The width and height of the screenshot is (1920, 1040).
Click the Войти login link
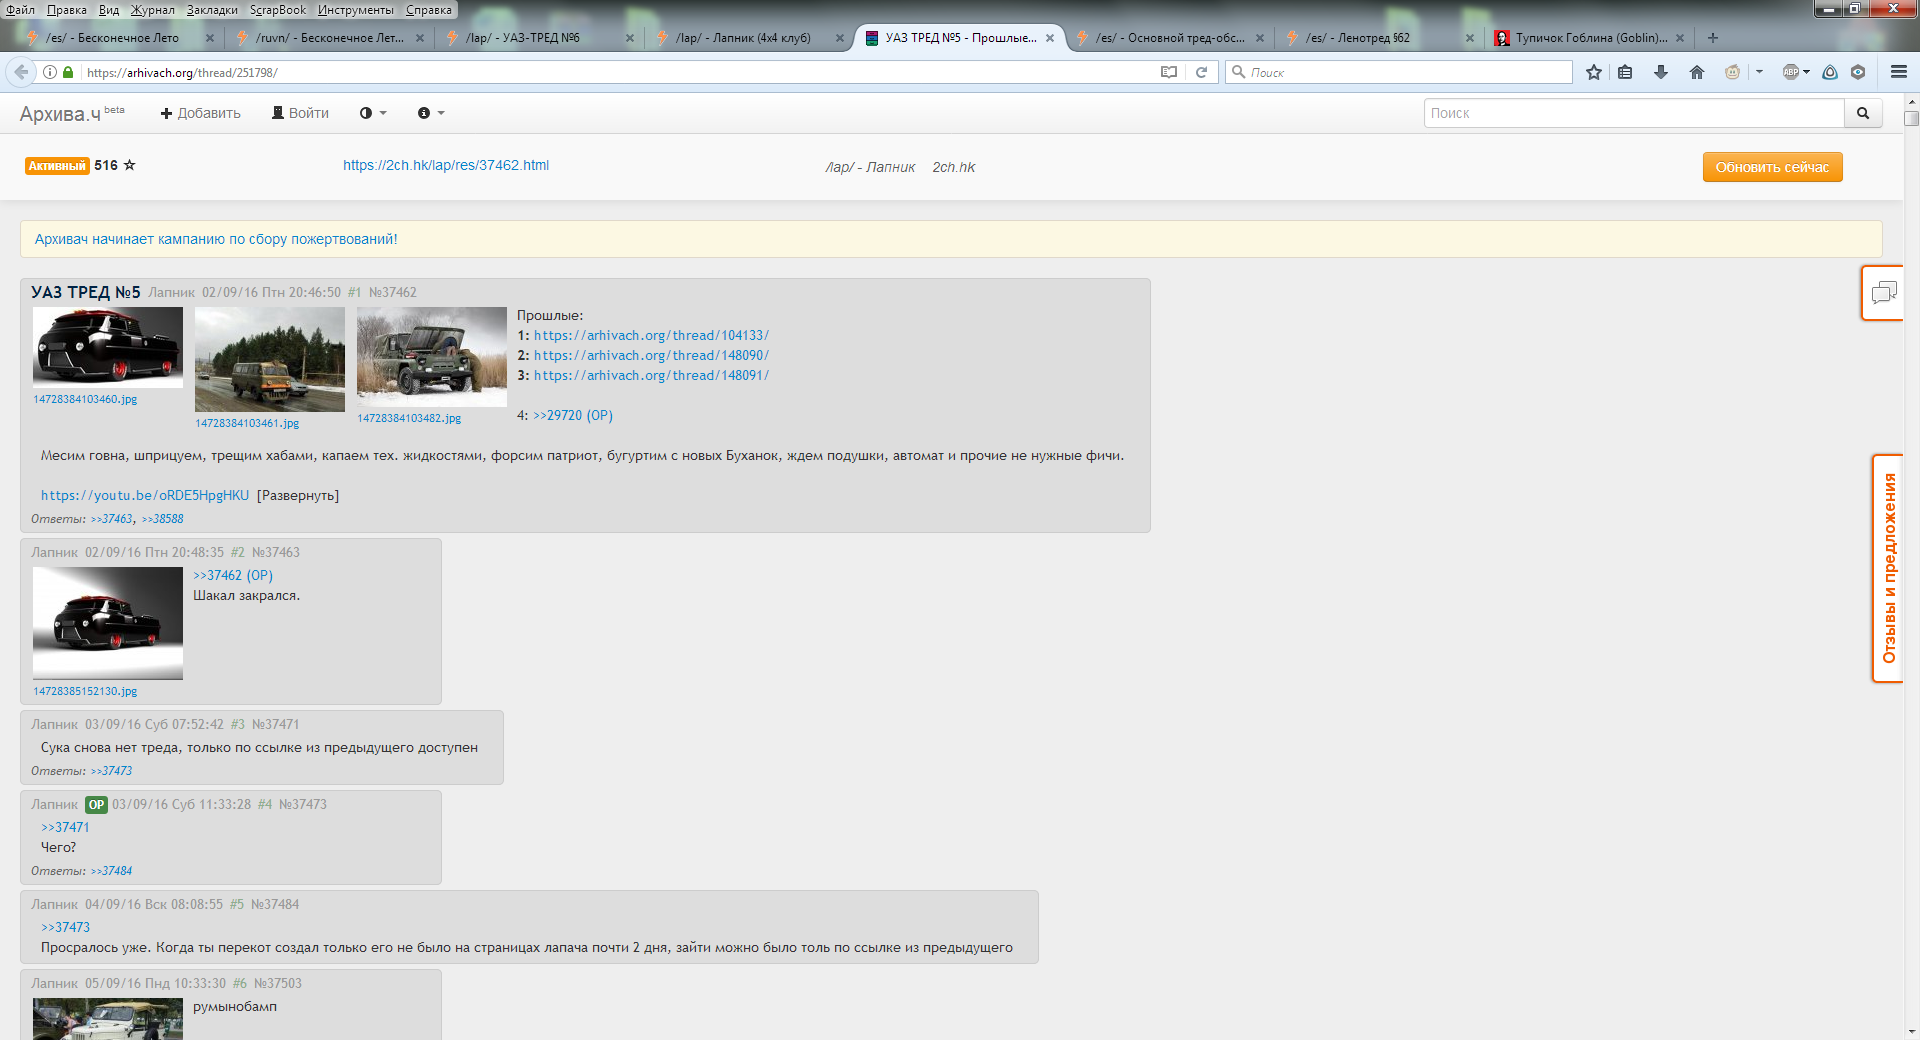(x=300, y=113)
